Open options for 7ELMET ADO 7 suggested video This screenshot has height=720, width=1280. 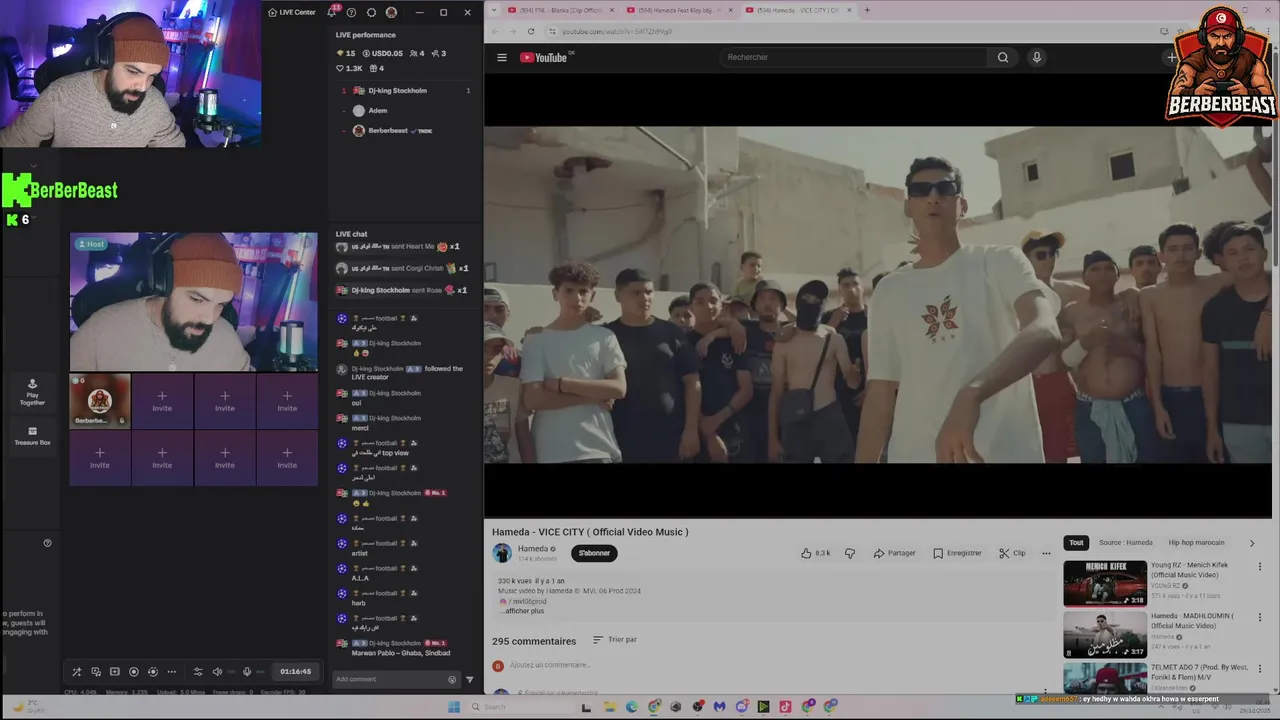pos(1259,668)
